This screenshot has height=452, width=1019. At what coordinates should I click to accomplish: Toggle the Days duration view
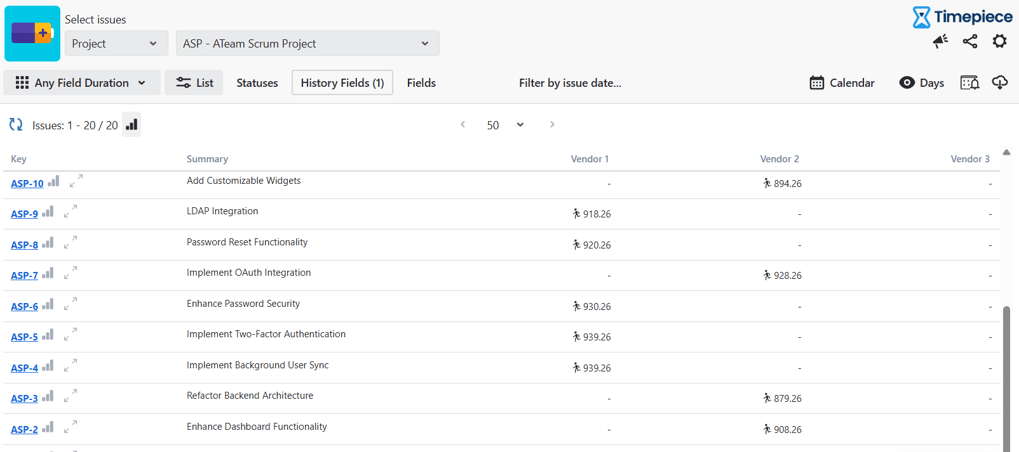coord(922,83)
